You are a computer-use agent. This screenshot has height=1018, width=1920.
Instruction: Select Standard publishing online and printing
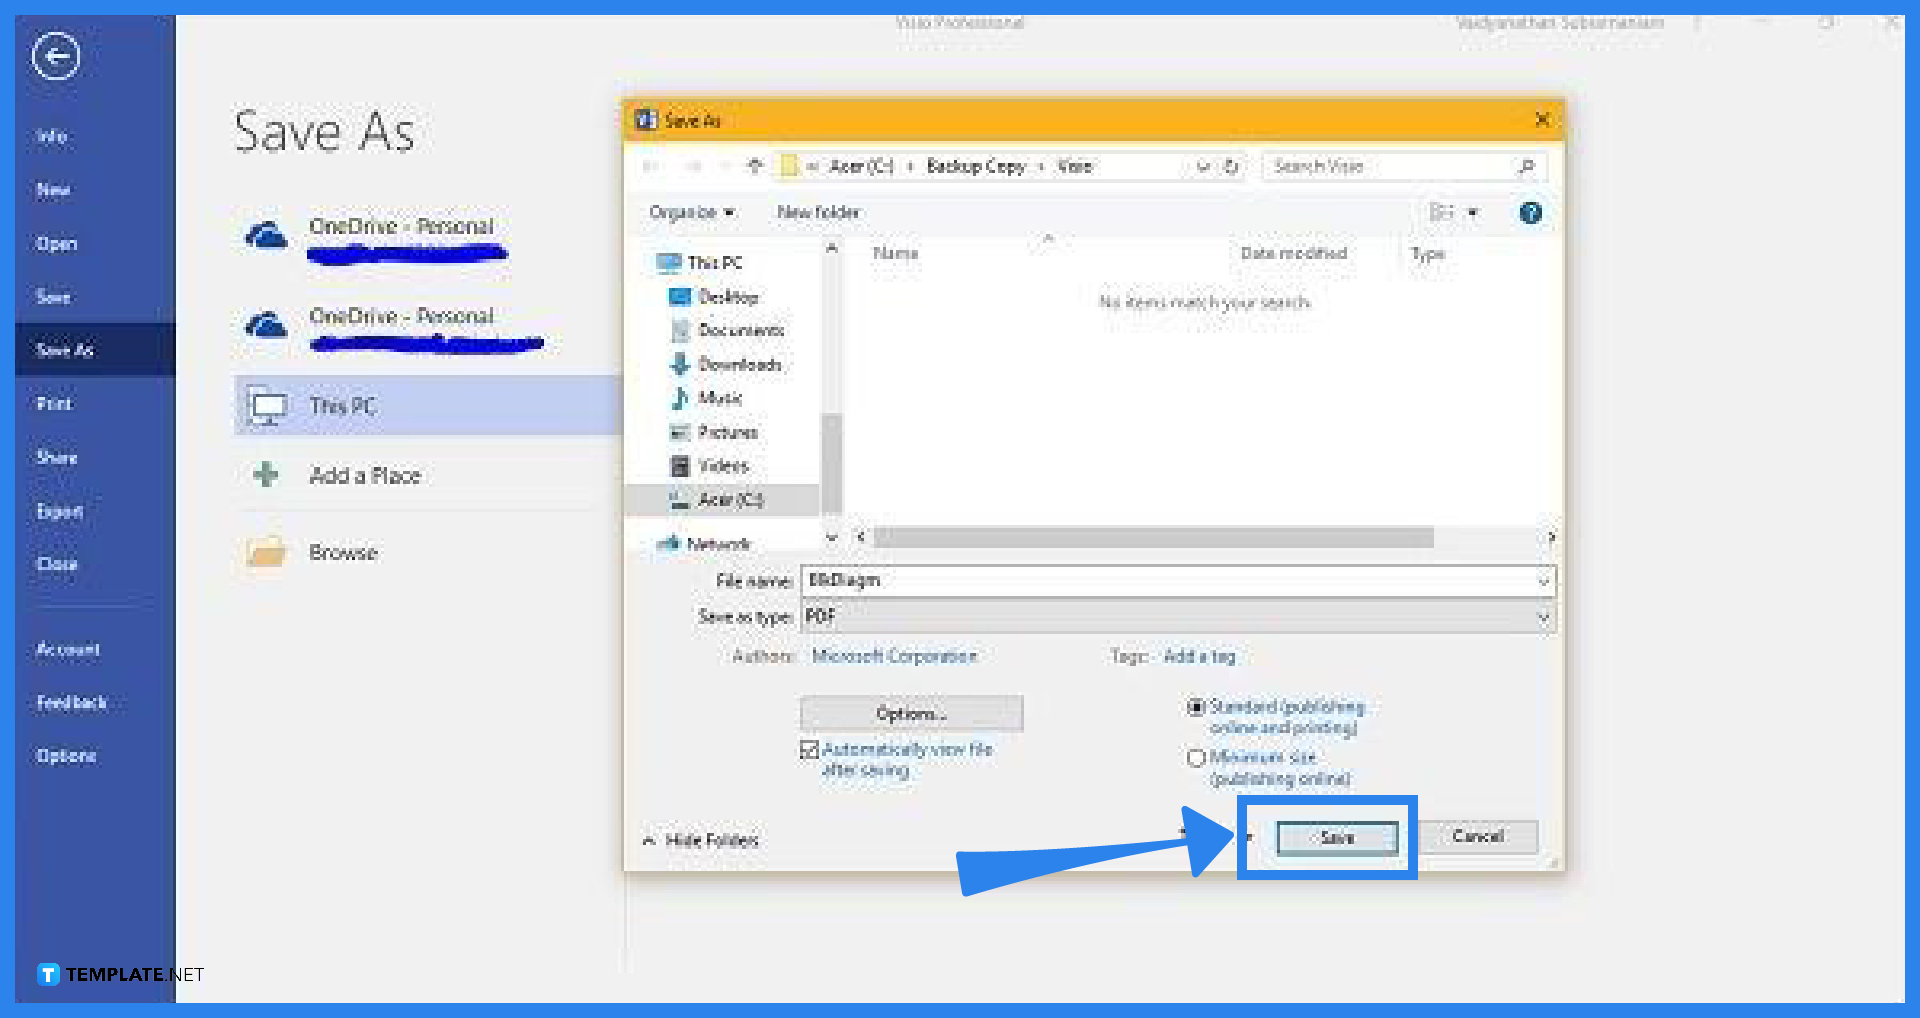pyautogui.click(x=1196, y=707)
